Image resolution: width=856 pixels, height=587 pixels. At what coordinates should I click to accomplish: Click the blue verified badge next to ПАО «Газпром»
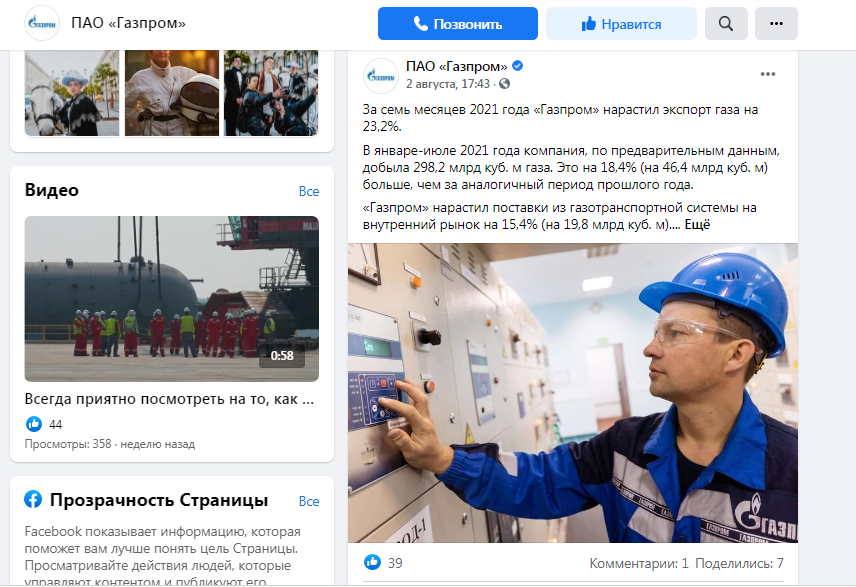(x=518, y=66)
